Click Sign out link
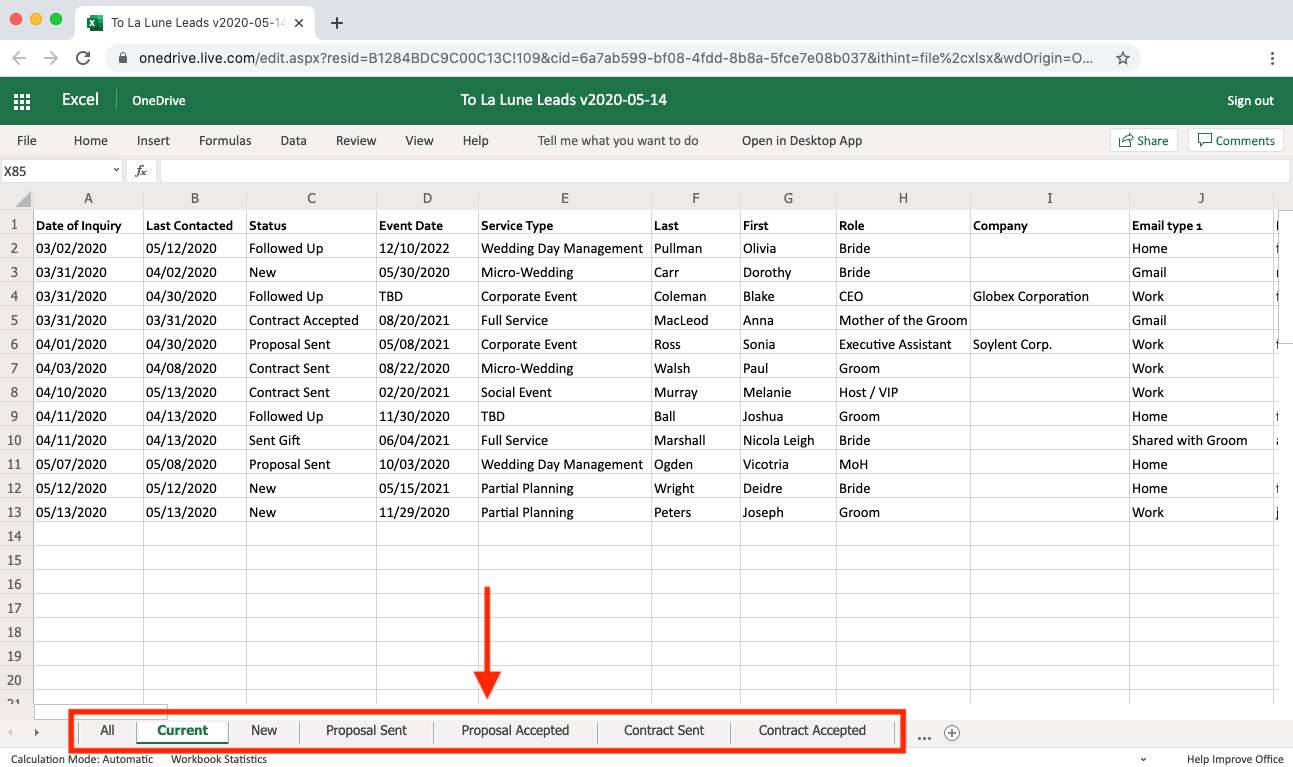Screen dimensions: 1293x767 pyautogui.click(x=1250, y=101)
